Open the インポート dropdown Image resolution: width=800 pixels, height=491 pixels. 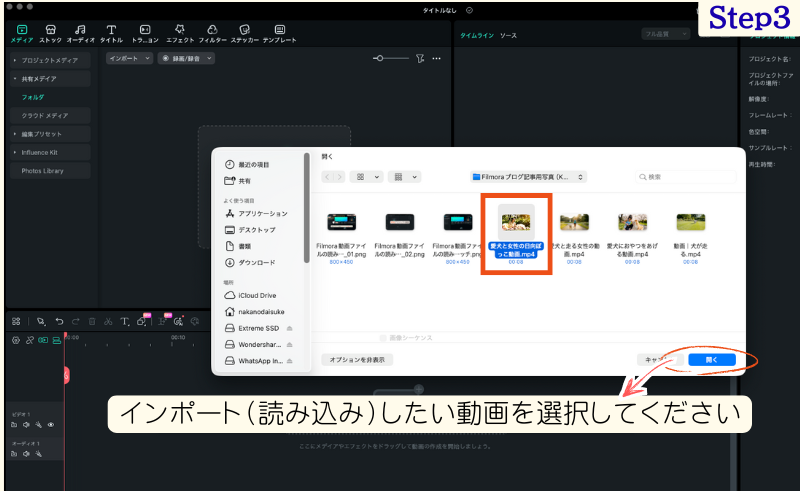(x=129, y=59)
